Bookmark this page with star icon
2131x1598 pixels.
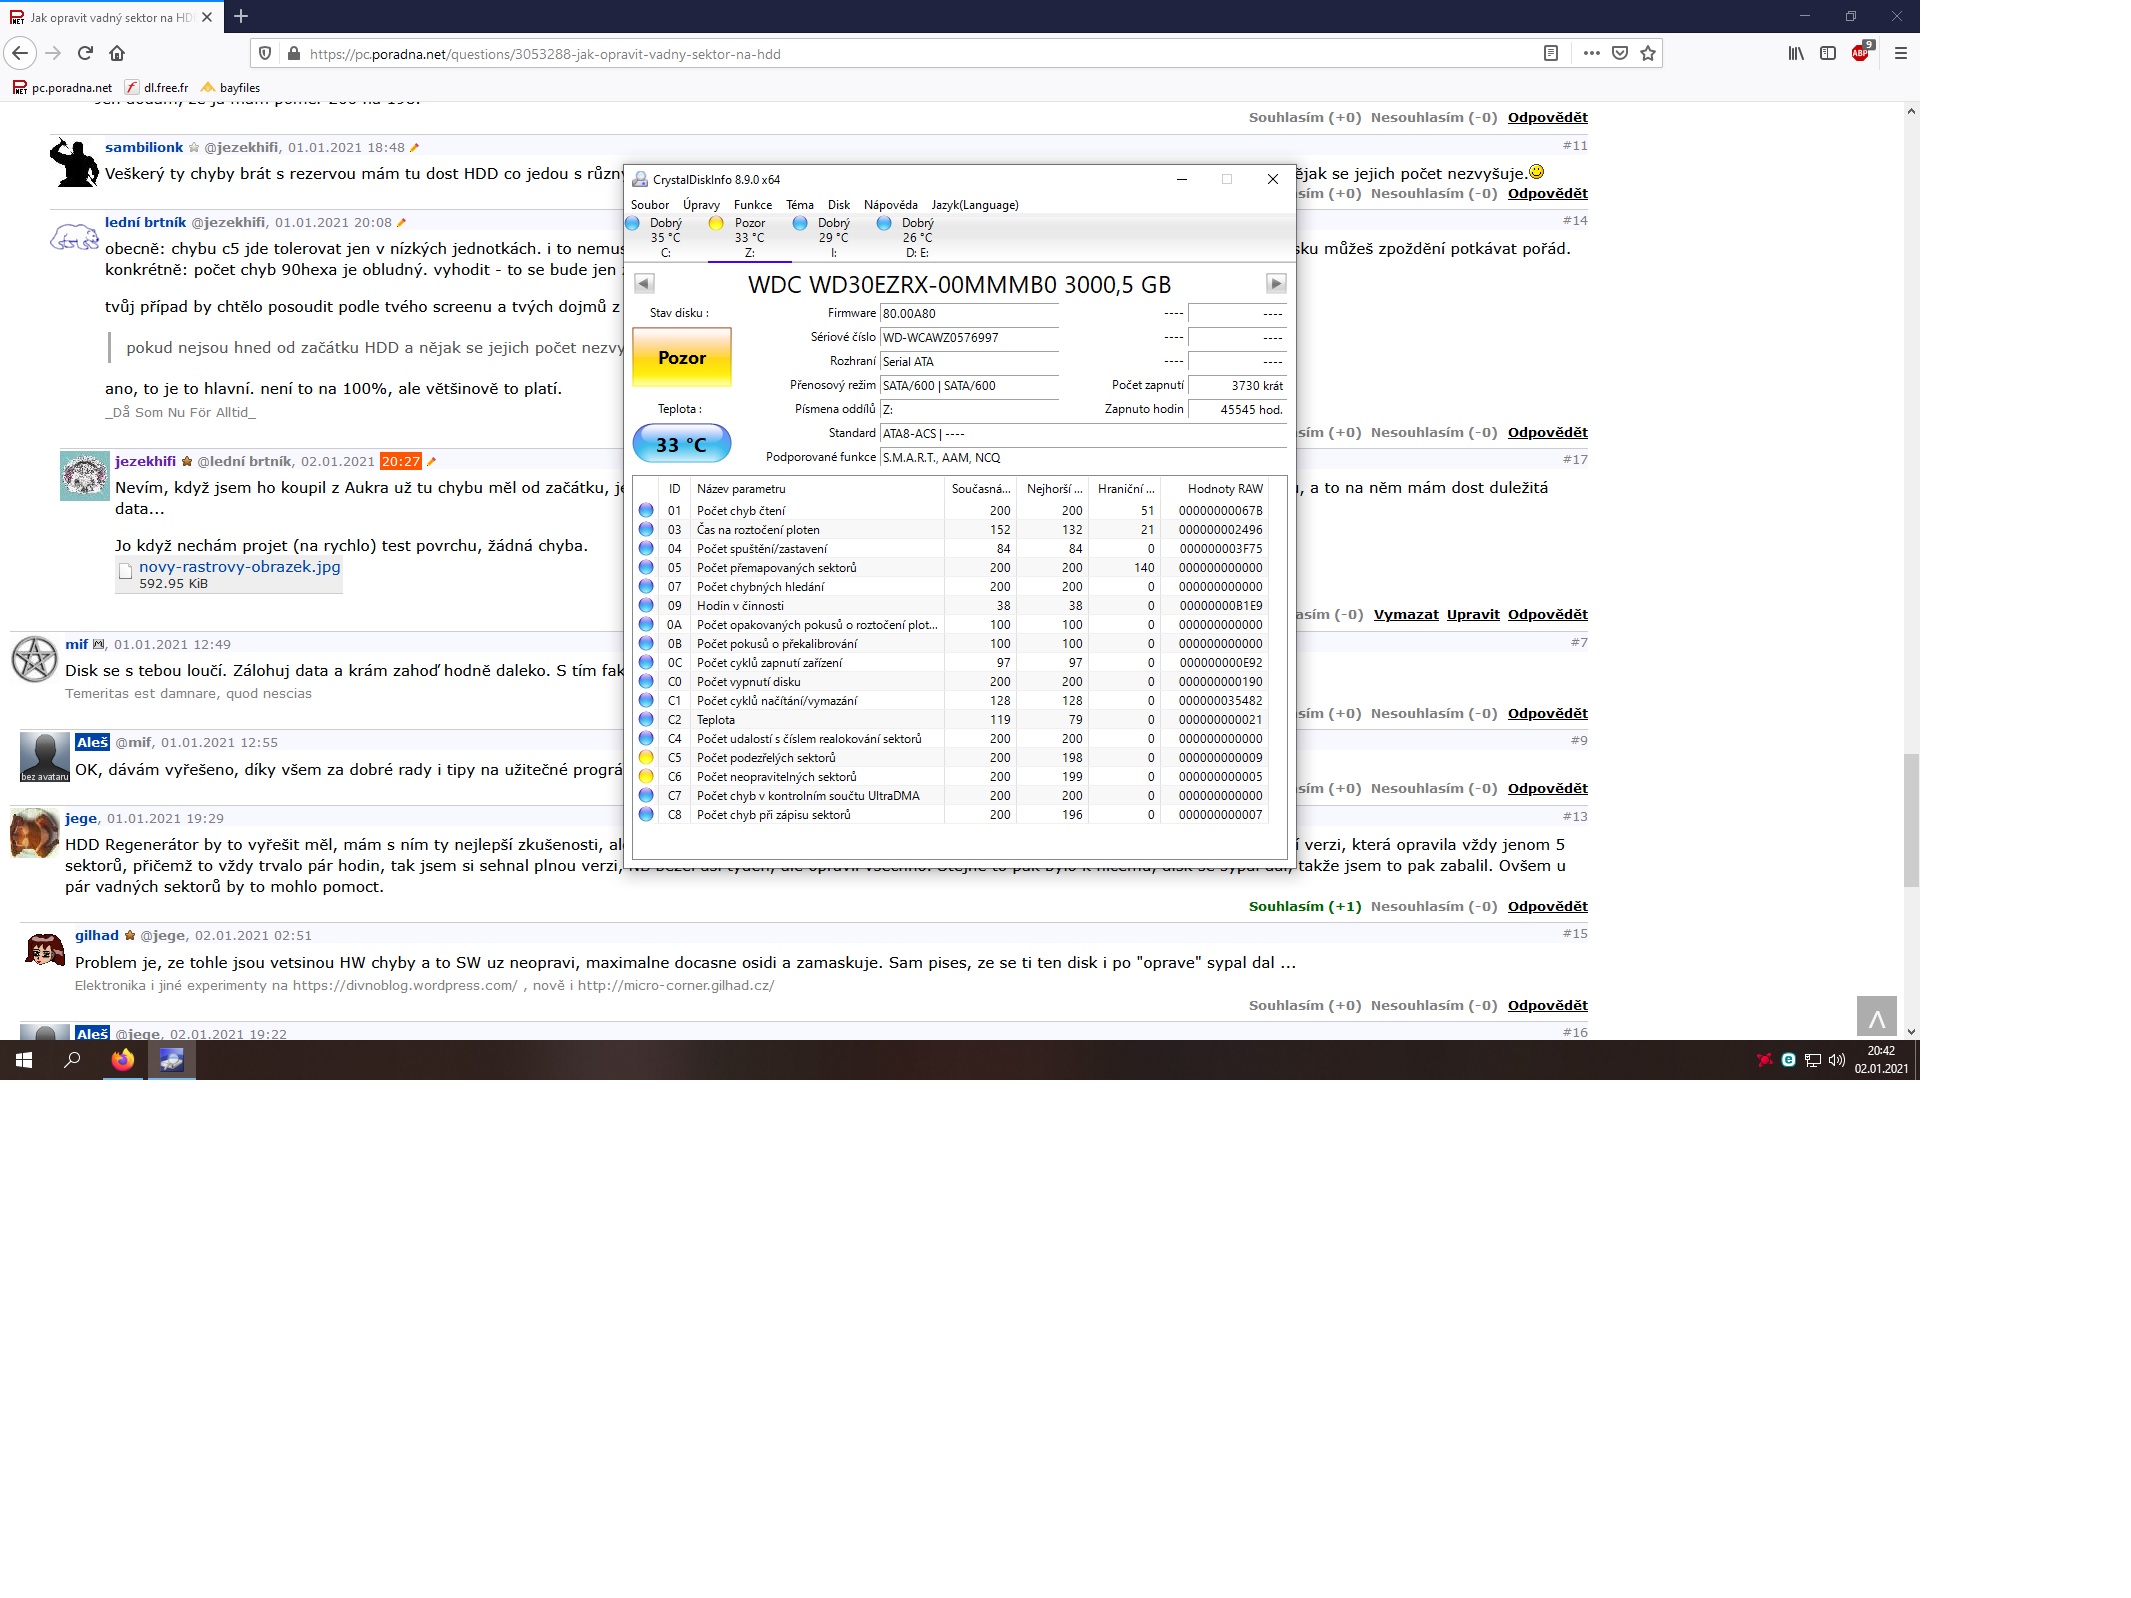point(1648,53)
